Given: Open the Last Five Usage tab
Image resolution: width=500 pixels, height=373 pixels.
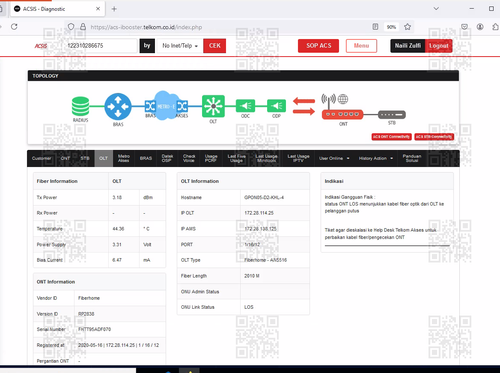Looking at the screenshot, I should tap(236, 158).
